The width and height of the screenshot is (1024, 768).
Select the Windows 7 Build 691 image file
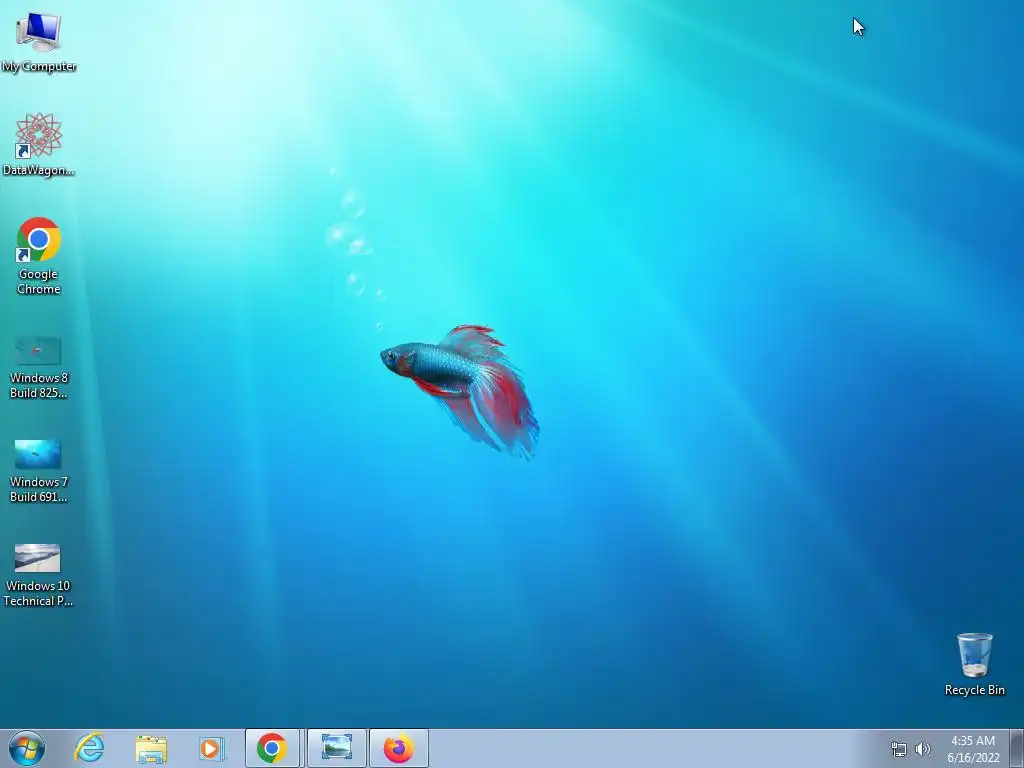tap(39, 471)
